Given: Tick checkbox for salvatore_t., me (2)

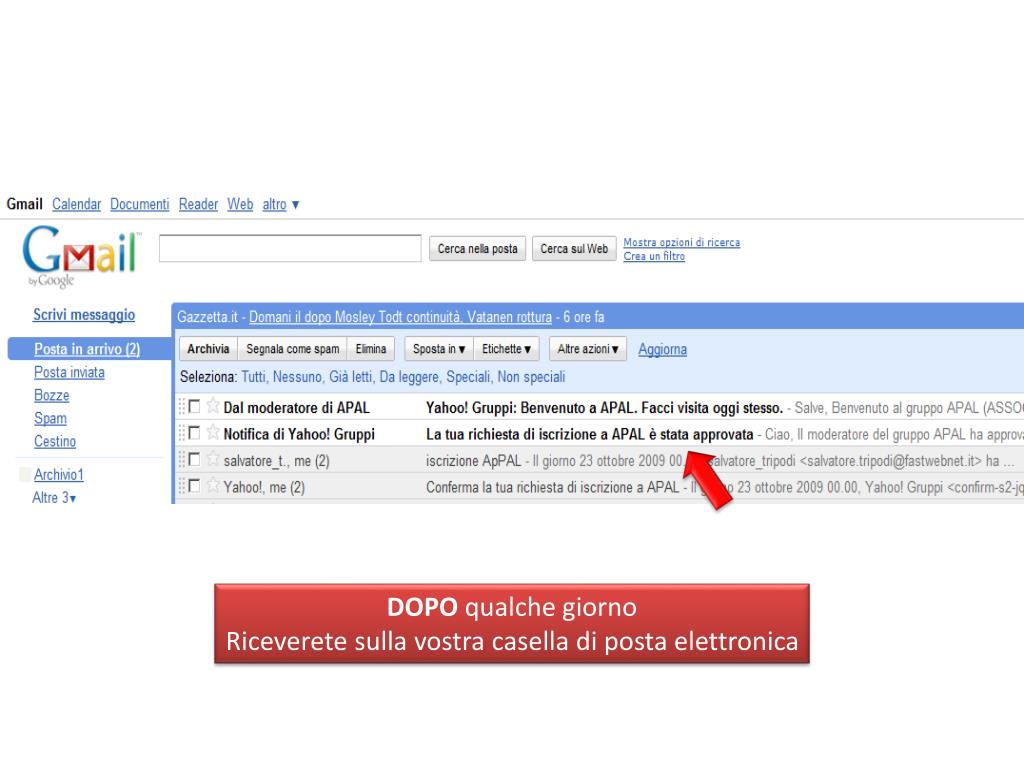Looking at the screenshot, I should 194,460.
